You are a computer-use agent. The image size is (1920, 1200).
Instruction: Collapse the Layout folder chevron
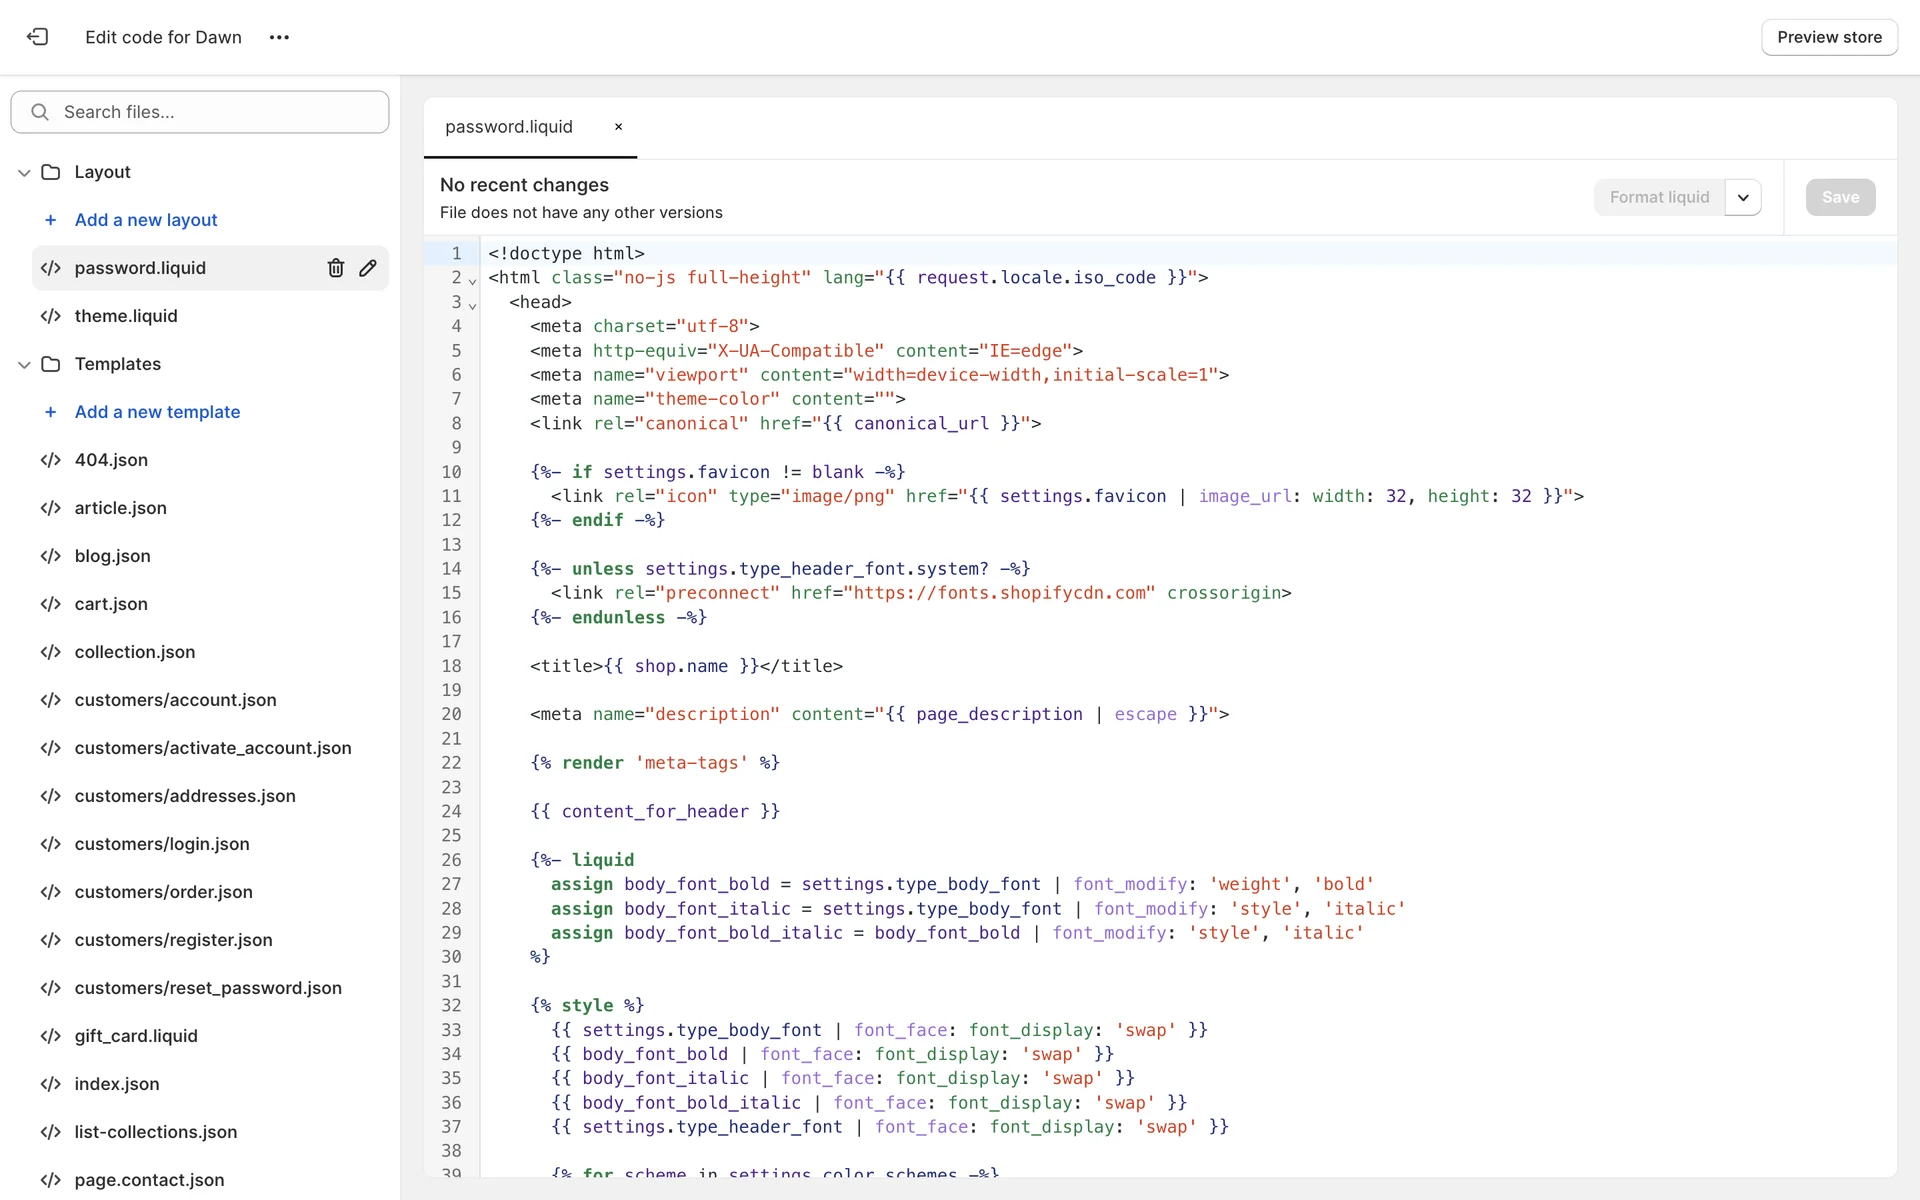click(24, 173)
